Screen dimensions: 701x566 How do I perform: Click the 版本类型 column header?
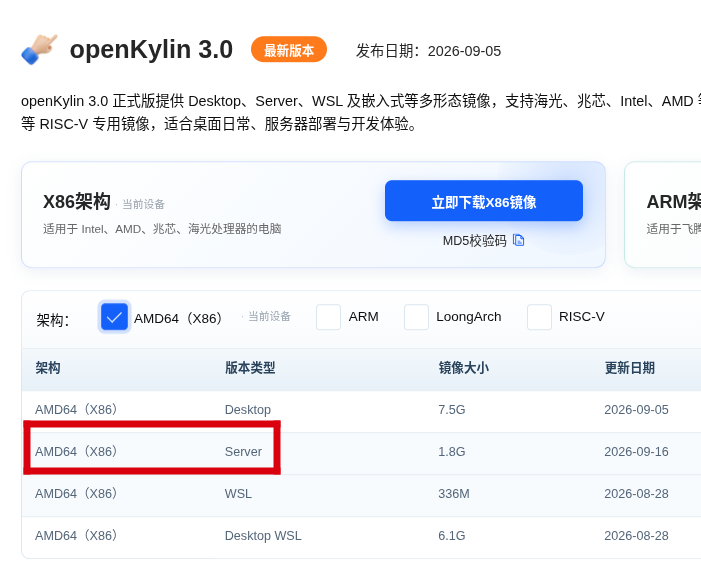click(x=250, y=368)
